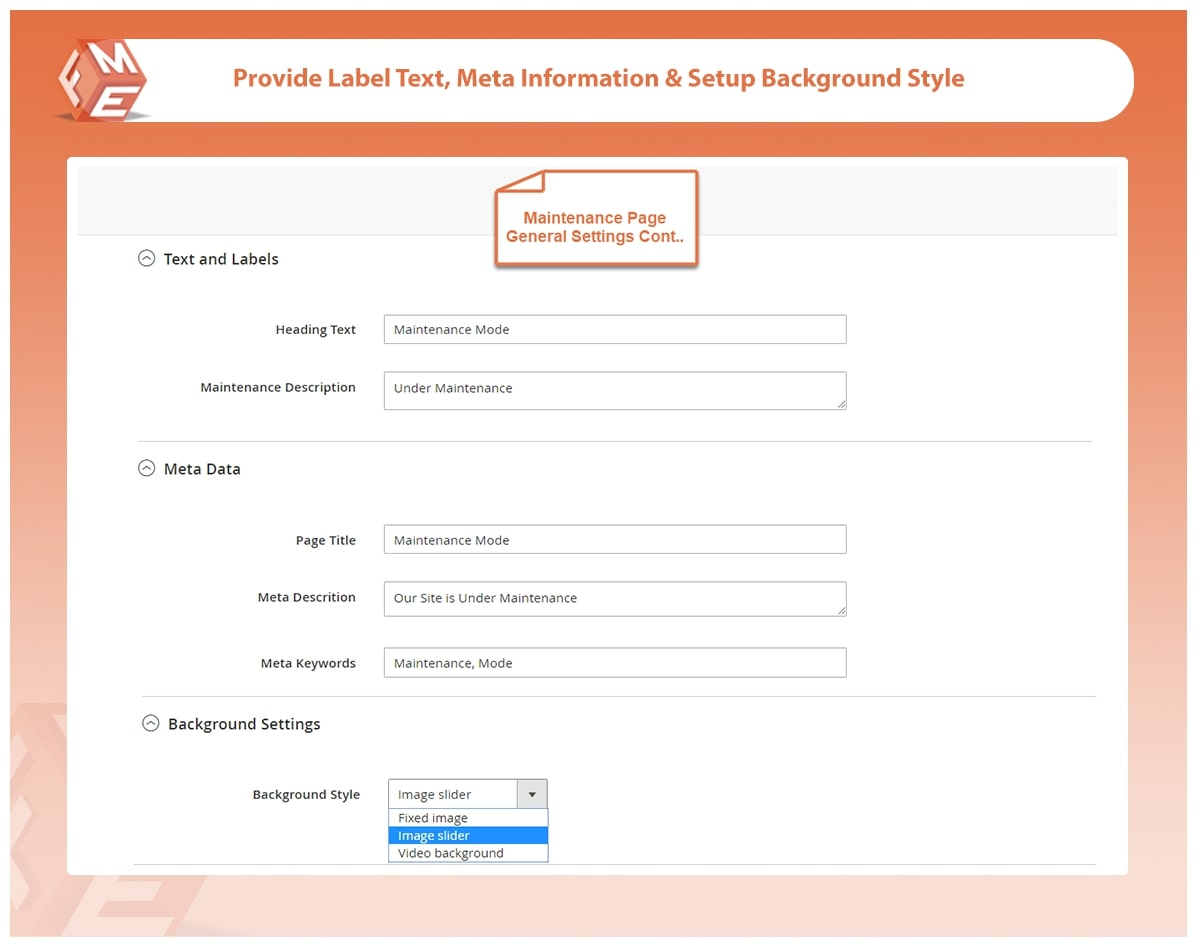Image resolution: width=1197 pixels, height=947 pixels.
Task: Focus the Heading Text input field
Action: [x=614, y=330]
